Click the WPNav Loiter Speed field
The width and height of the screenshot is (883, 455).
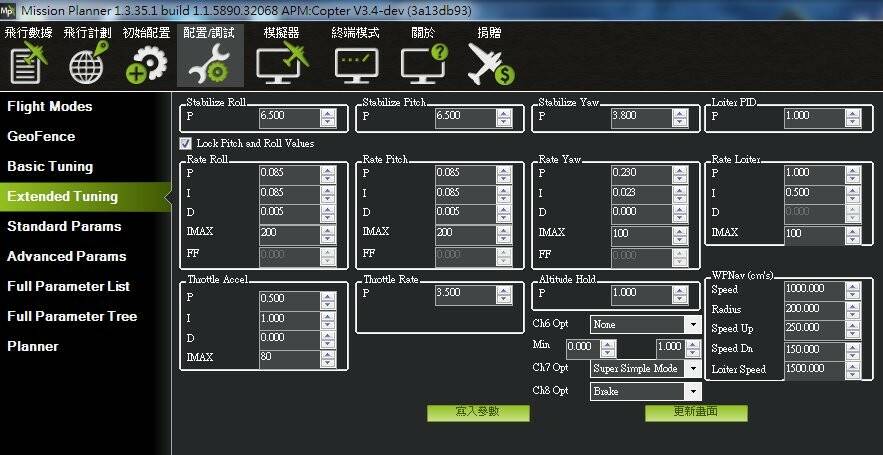814,370
